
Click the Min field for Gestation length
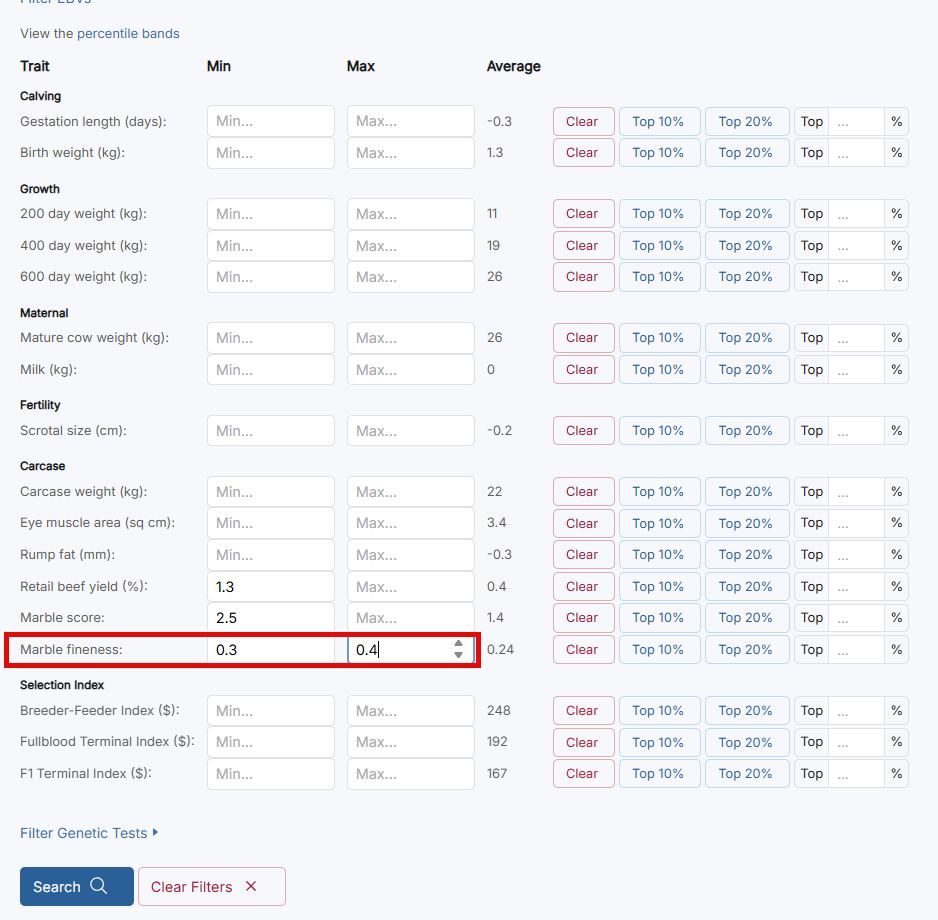pos(270,122)
